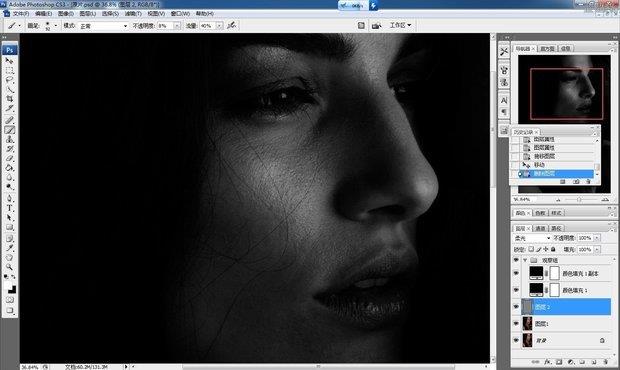
Task: Hide the 背景 layer with its eye
Action: (x=516, y=340)
